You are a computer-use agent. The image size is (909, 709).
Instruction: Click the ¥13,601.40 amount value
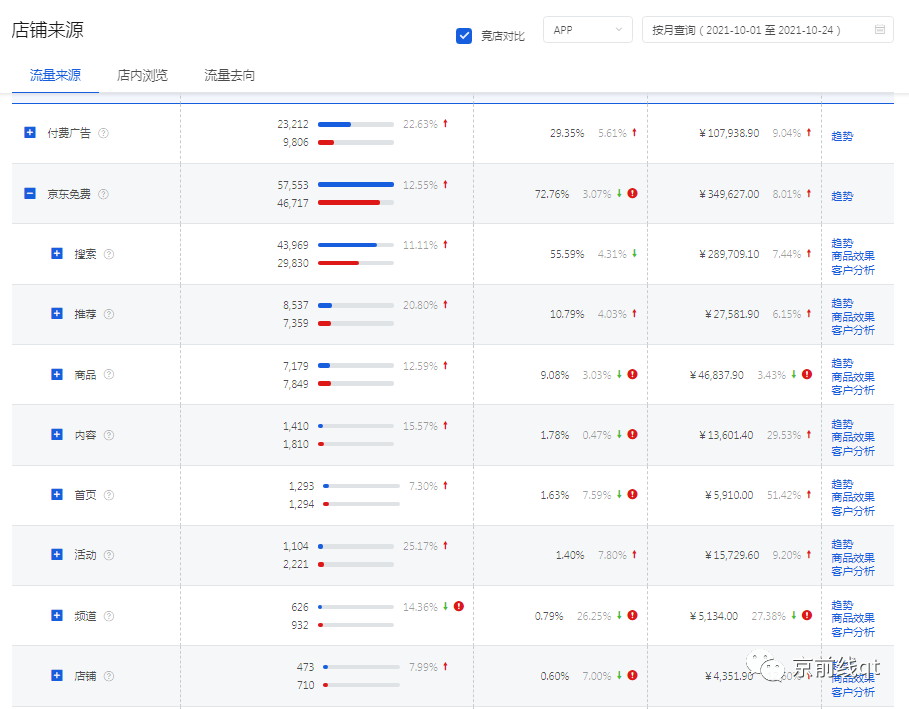point(726,435)
